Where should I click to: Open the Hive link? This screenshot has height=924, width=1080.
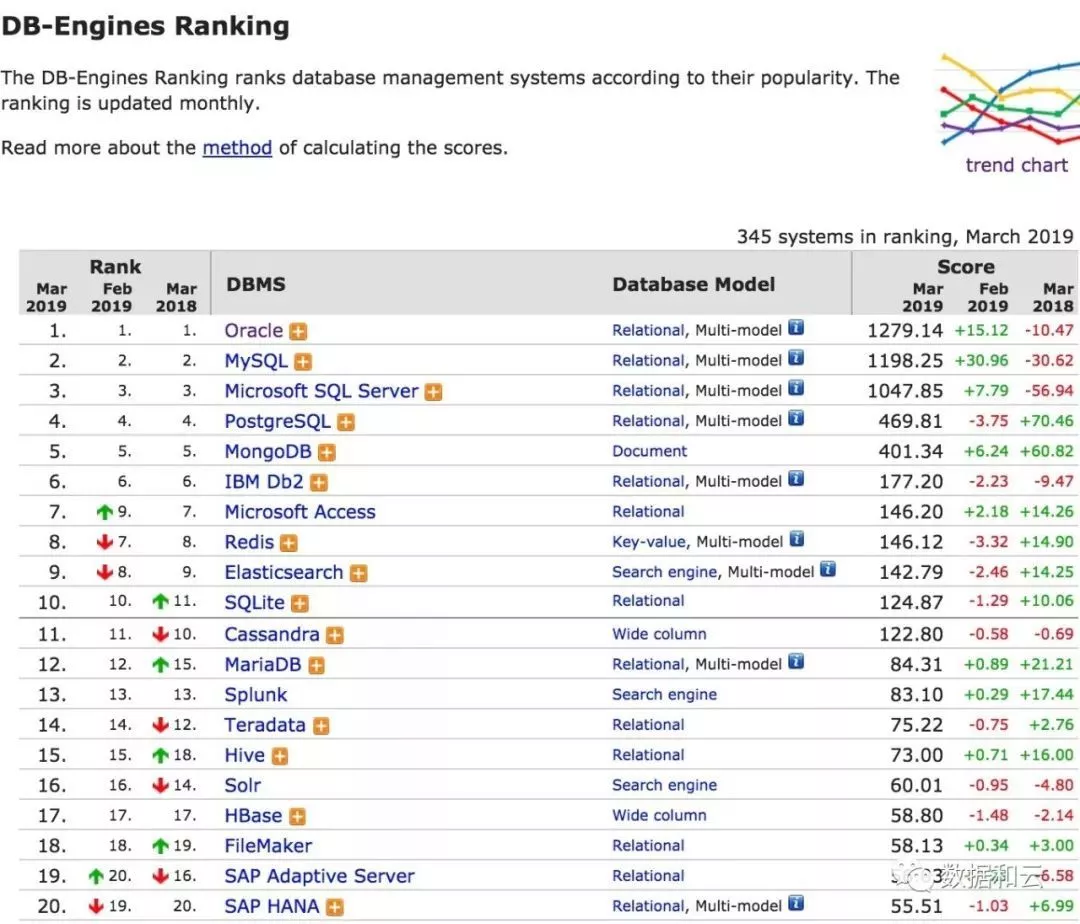[x=245, y=756]
